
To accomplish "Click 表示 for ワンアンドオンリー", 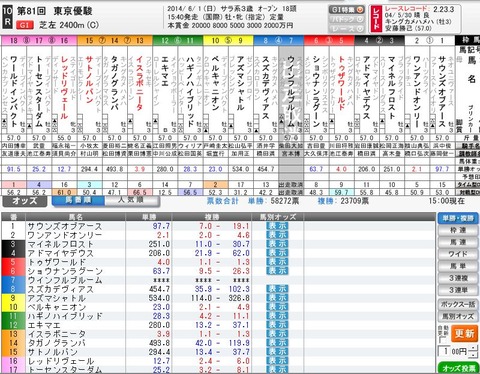I will [277, 235].
